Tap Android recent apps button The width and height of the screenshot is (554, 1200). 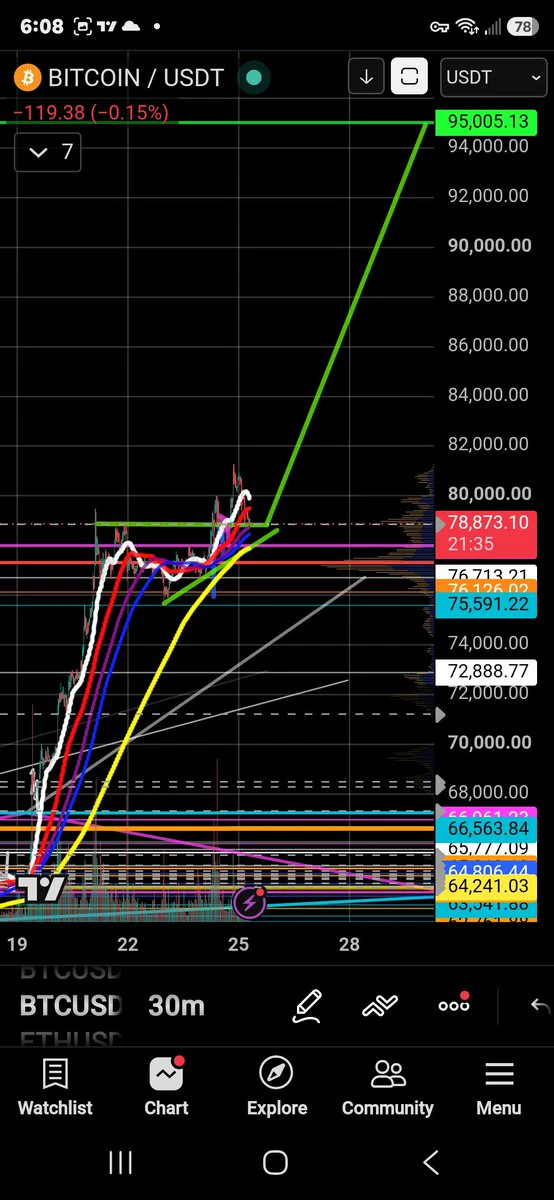coord(121,1162)
